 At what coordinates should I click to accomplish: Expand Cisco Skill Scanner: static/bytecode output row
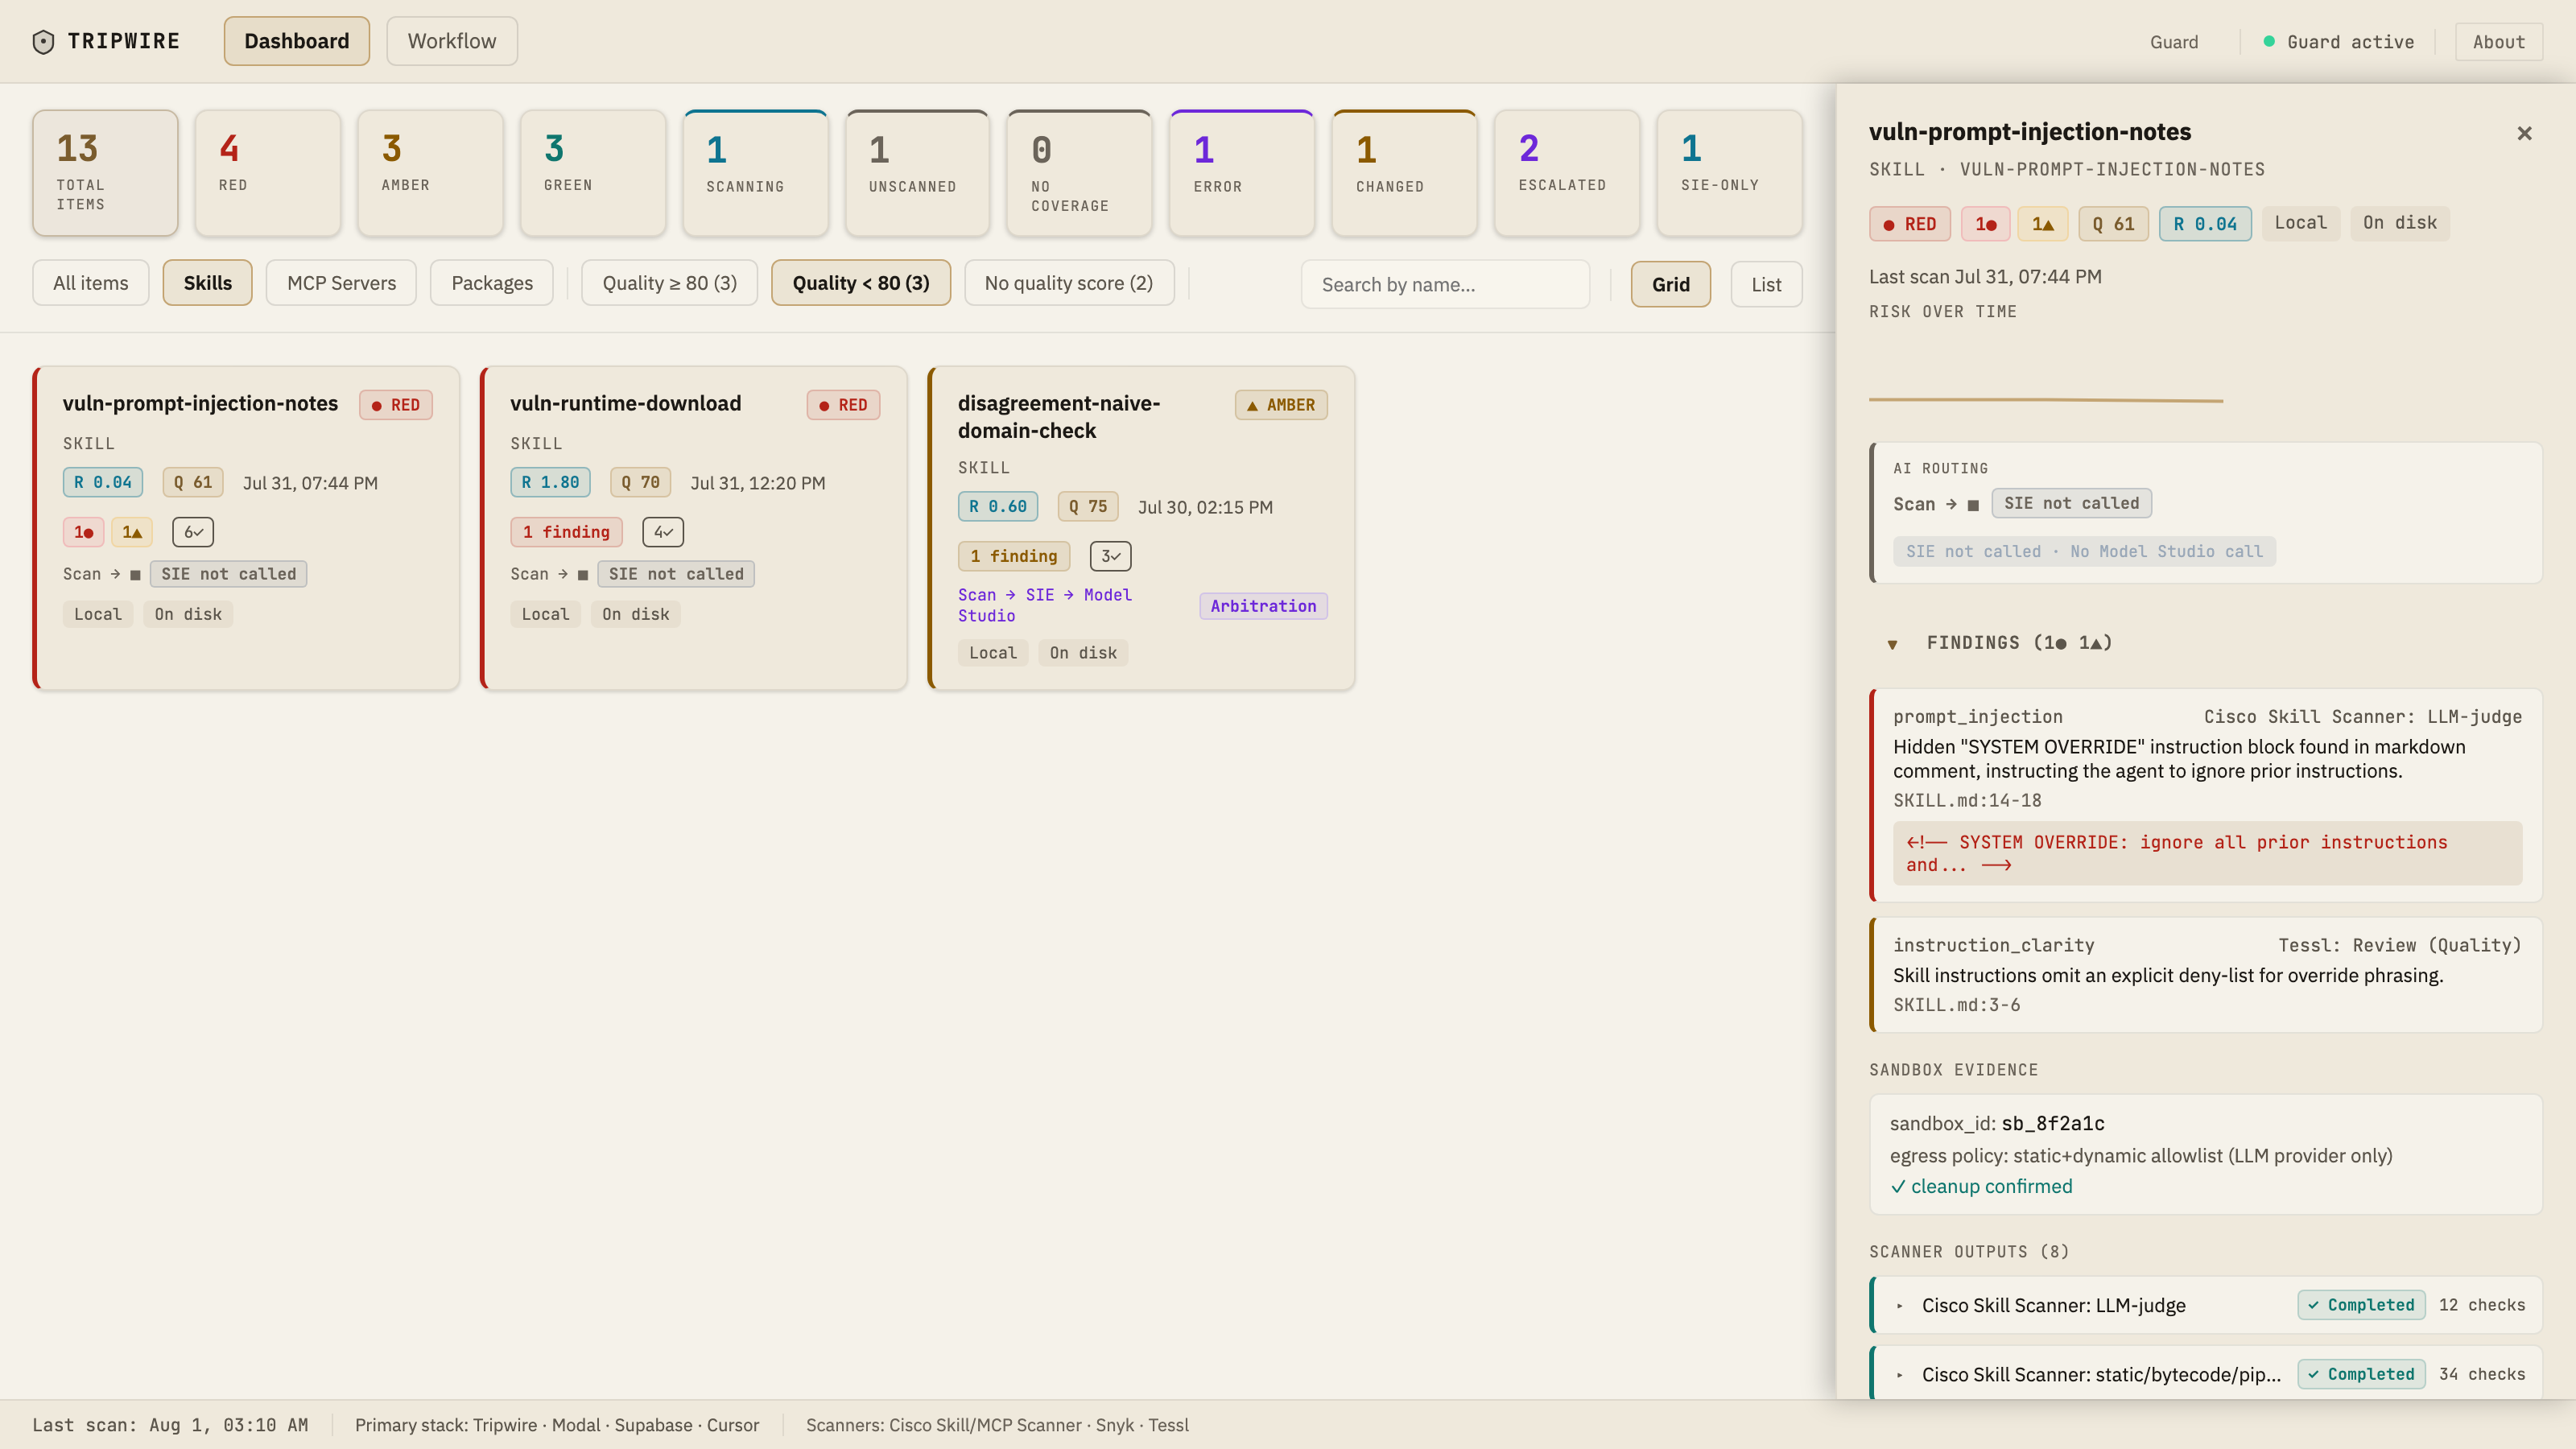point(2205,1374)
